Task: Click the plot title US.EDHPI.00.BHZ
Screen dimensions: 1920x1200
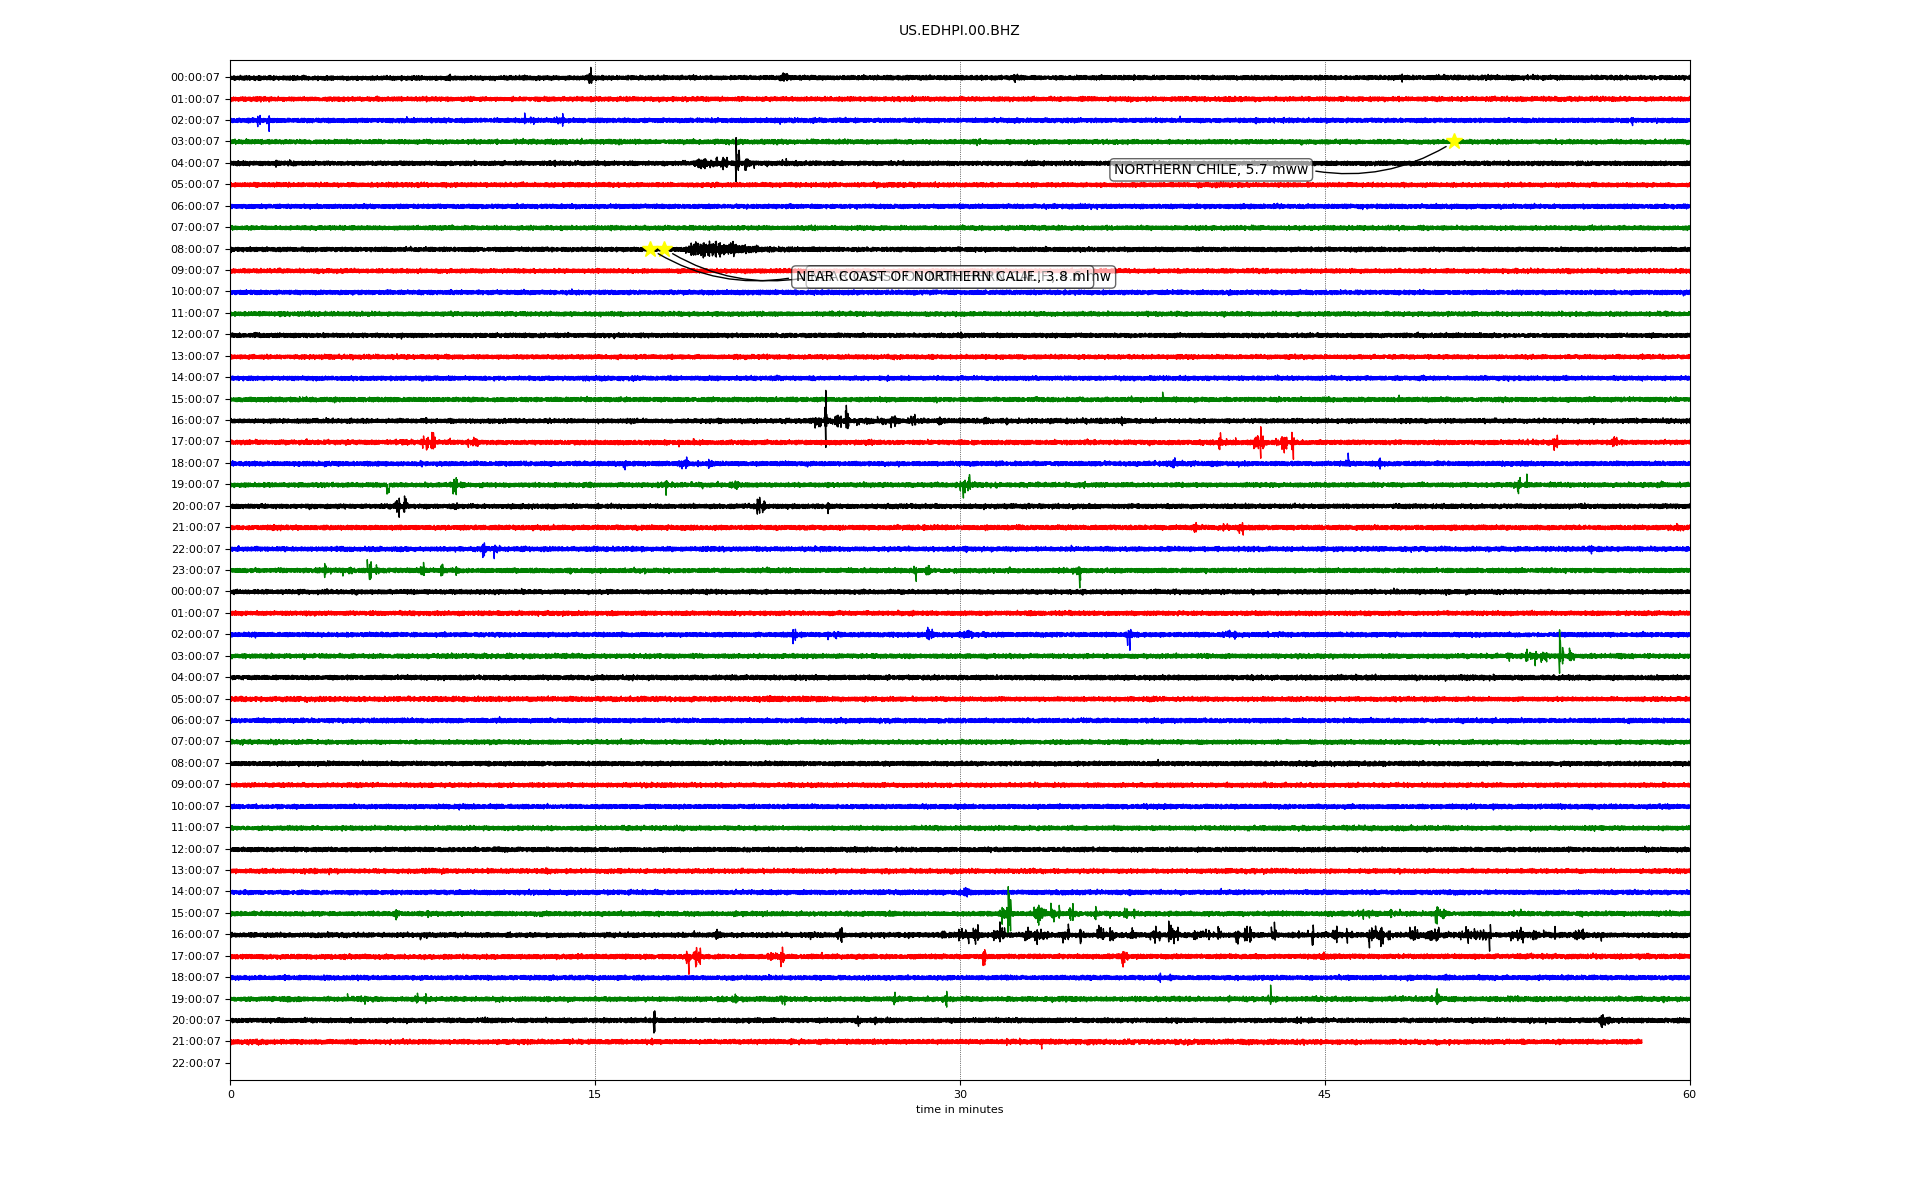Action: [959, 31]
